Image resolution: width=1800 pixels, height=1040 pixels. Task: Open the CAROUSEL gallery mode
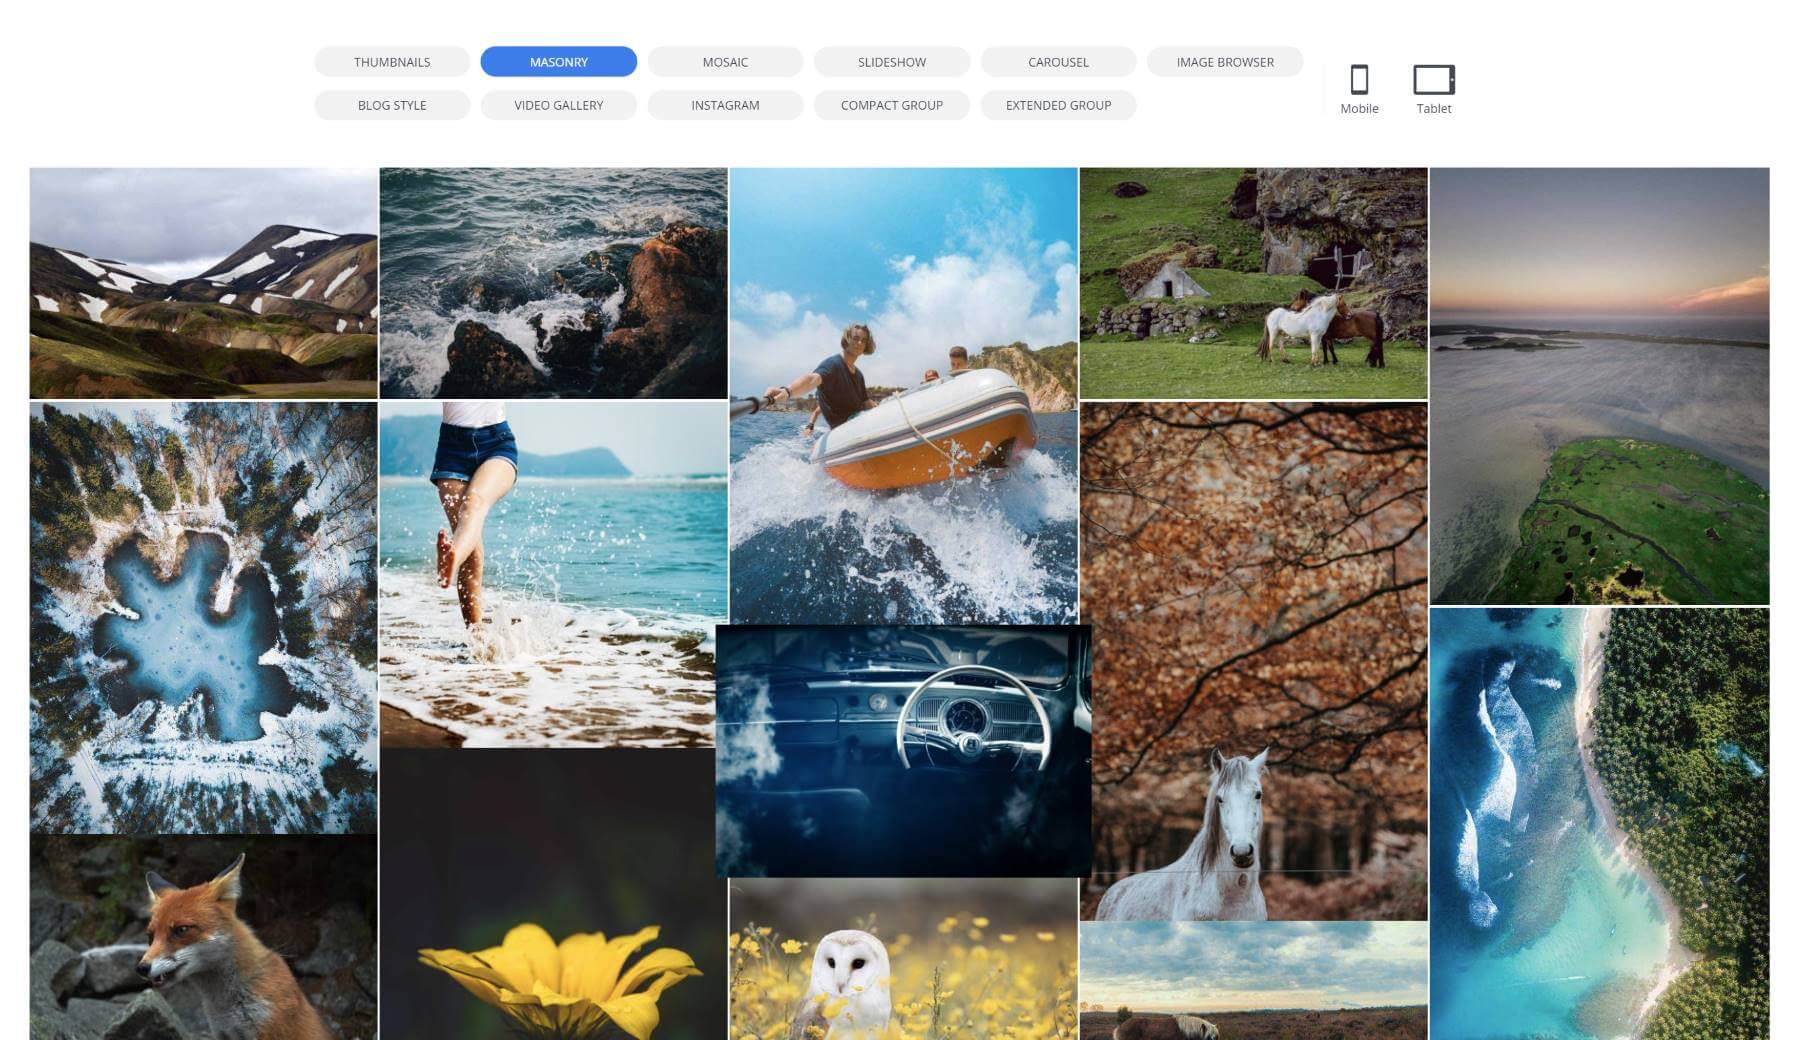coord(1059,62)
